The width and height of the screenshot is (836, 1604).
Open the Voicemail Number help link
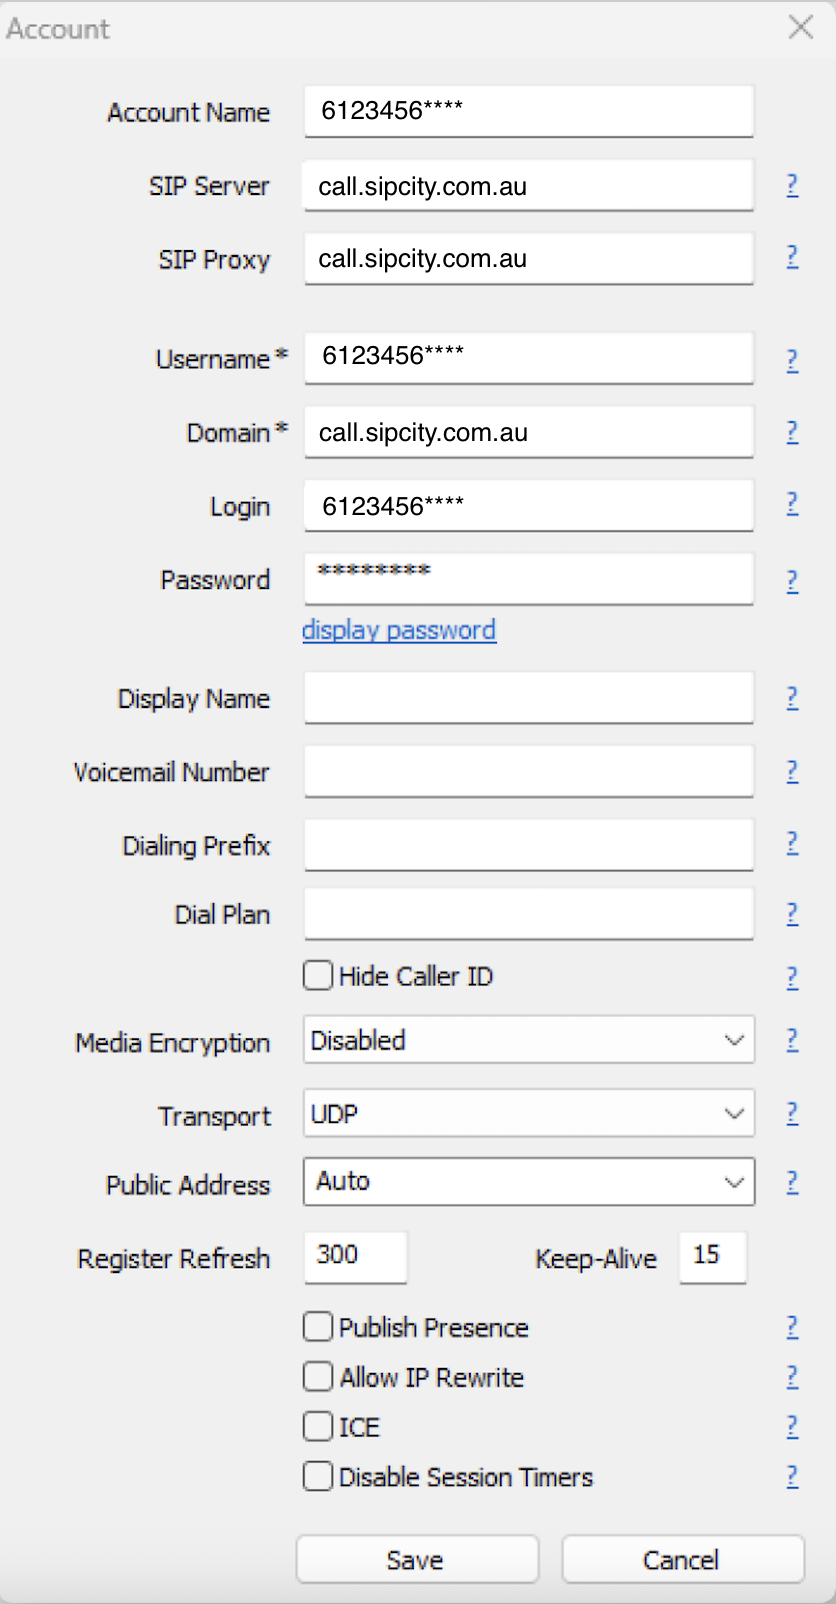point(792,771)
